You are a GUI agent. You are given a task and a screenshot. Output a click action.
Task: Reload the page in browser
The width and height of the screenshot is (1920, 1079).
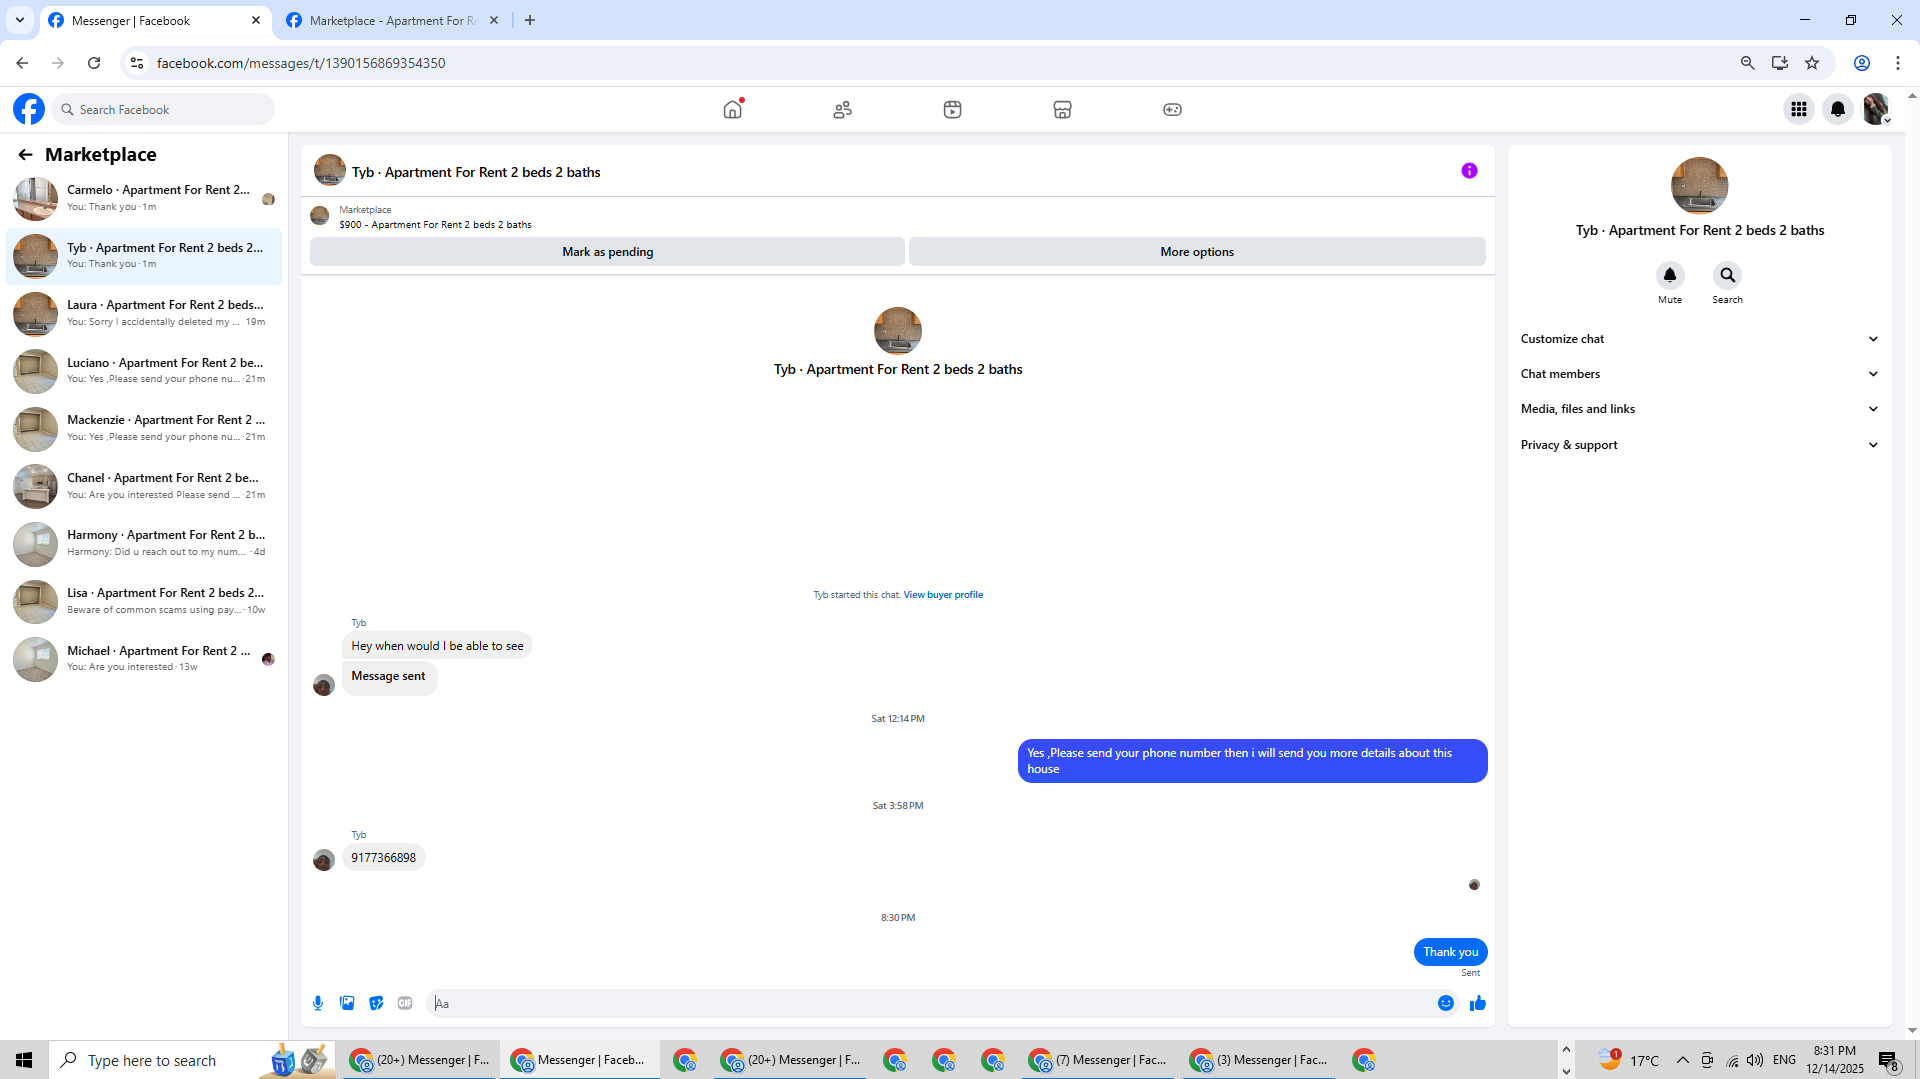click(x=94, y=63)
